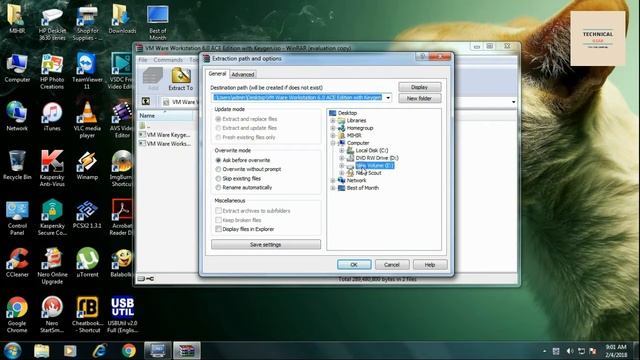640x360 pixels.
Task: Open the Winamp desktop icon
Action: pos(87,165)
